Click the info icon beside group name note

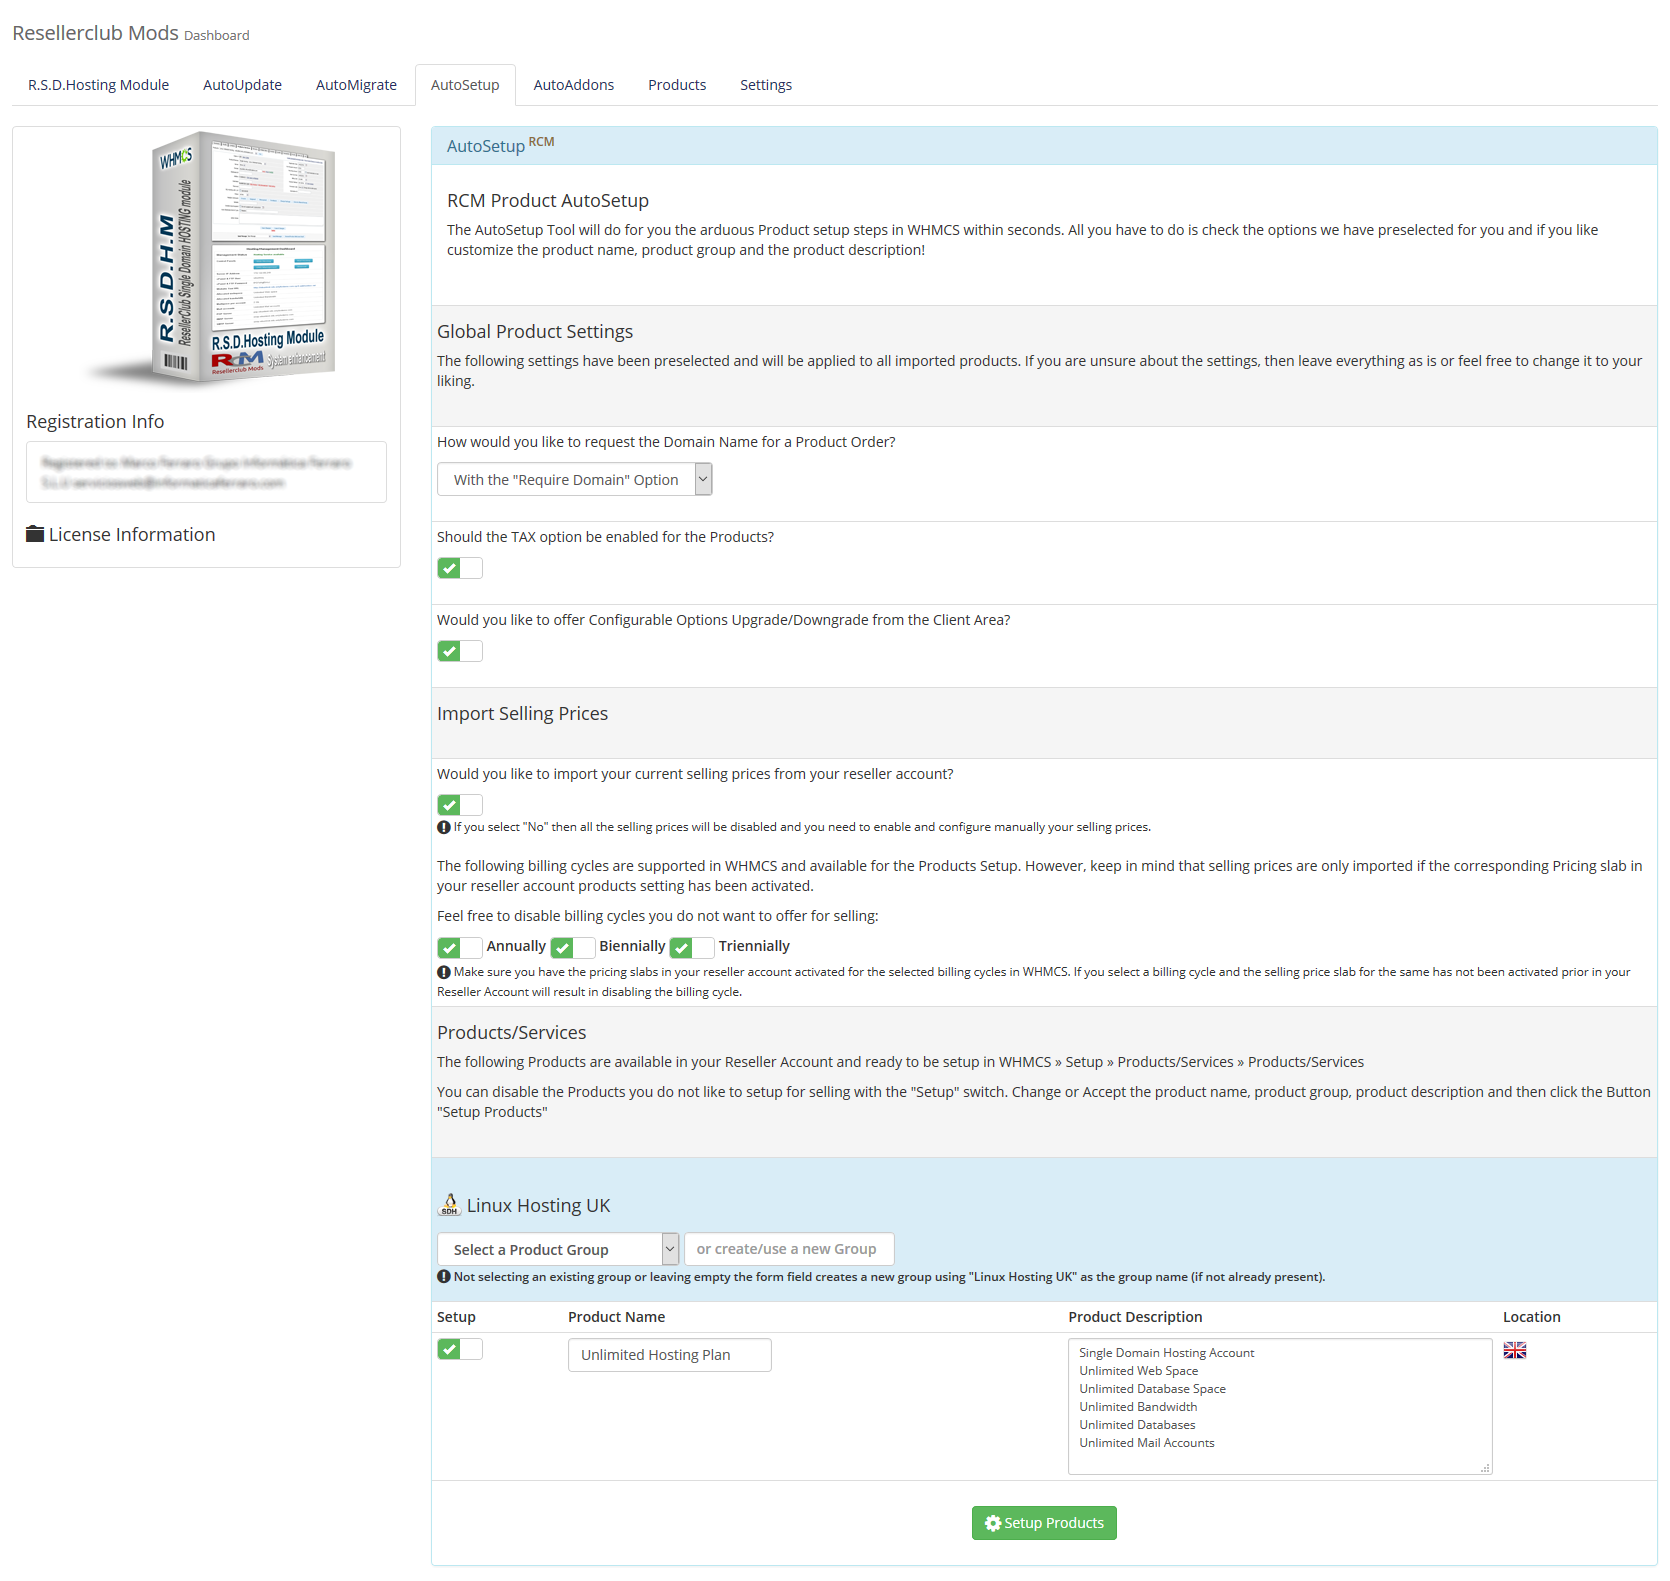(443, 1277)
